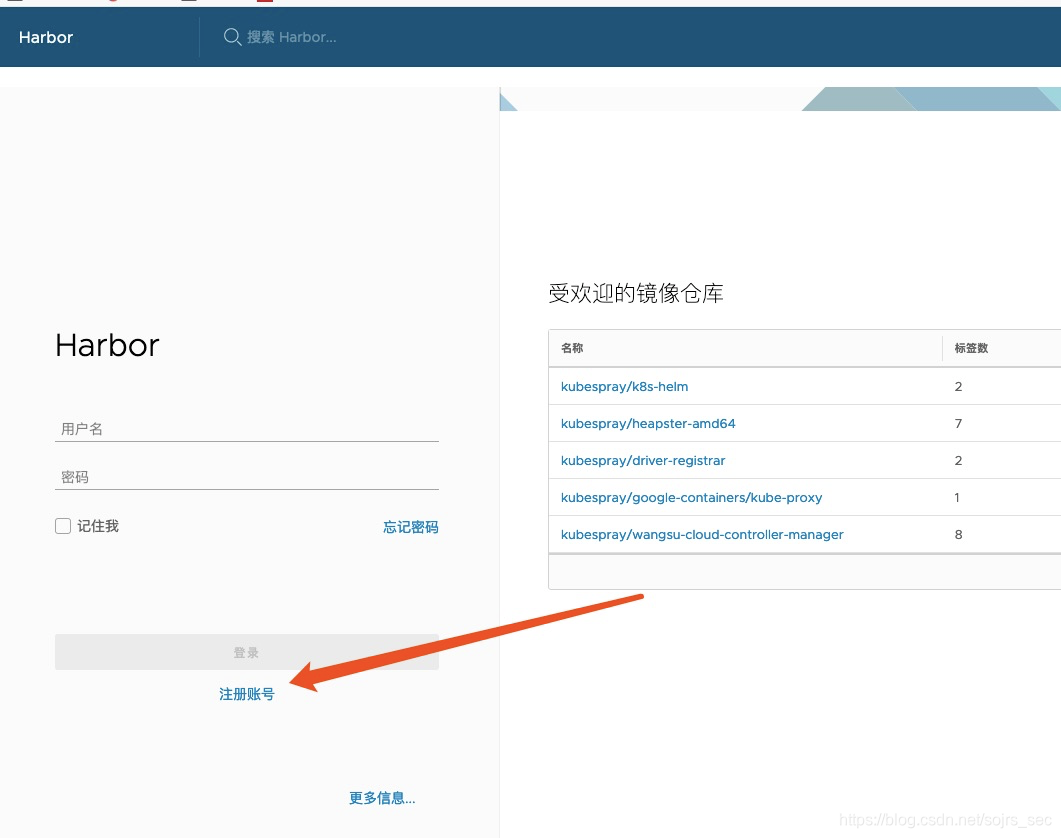Click the Harbor logo in header
1061x838 pixels.
pos(45,37)
